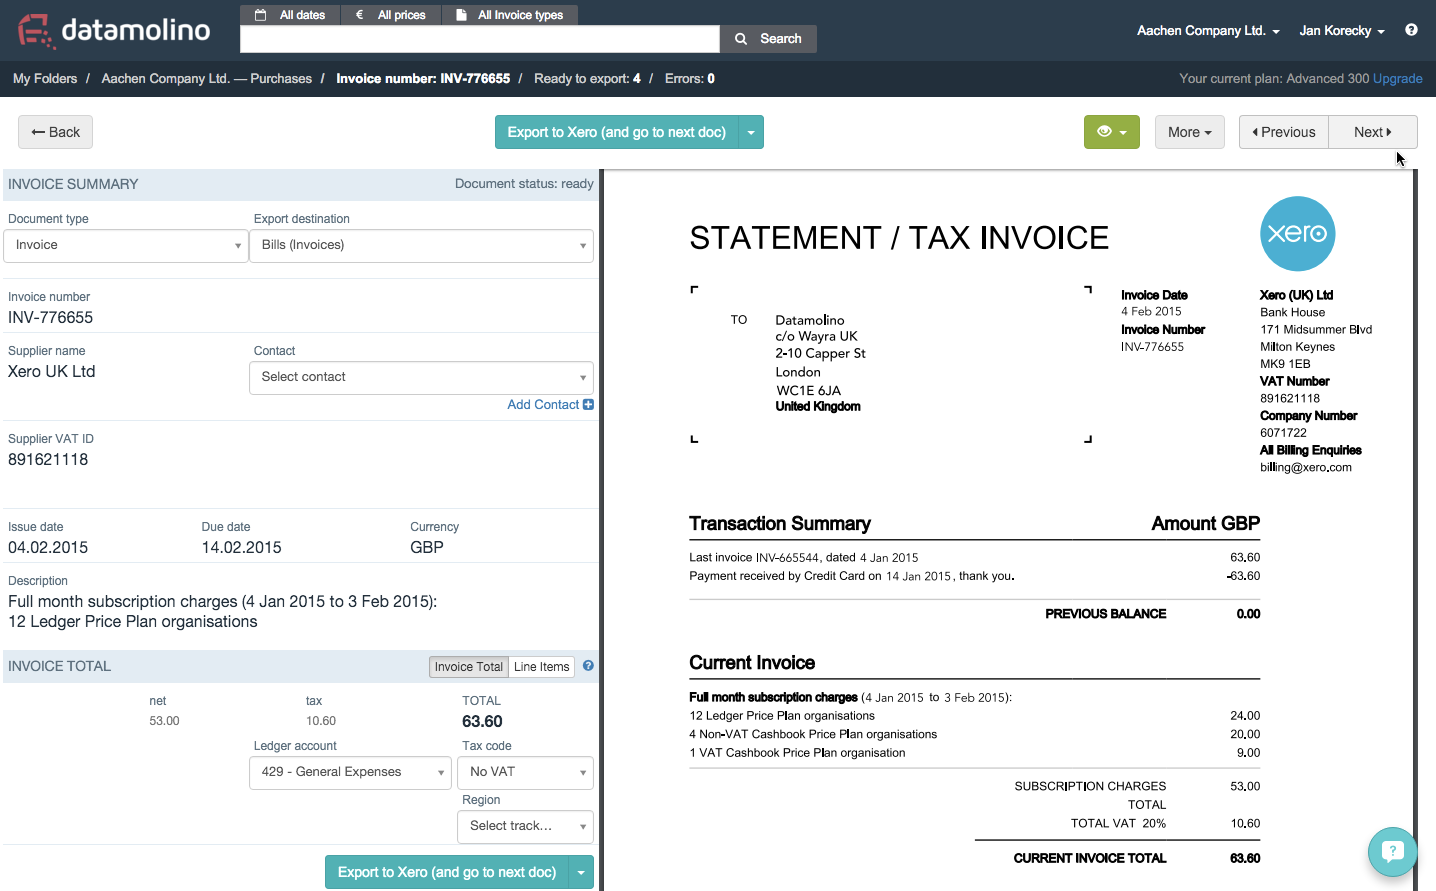
Task: Click the 'Ready to export: 4' breadcrumb text
Action: pos(587,79)
